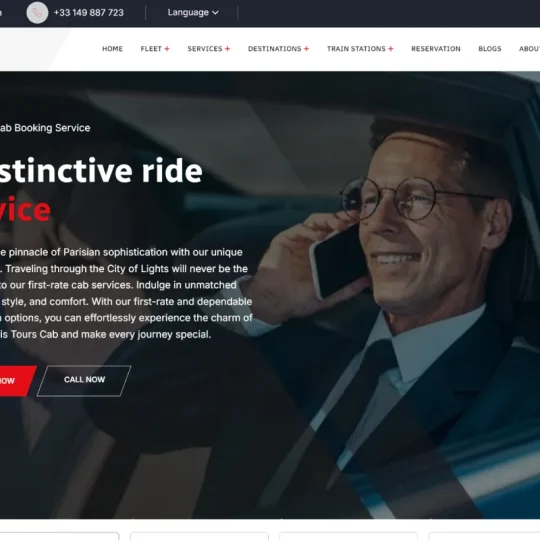
Task: Expand the plus icon beside TRAIN STATIONS
Action: tap(391, 49)
